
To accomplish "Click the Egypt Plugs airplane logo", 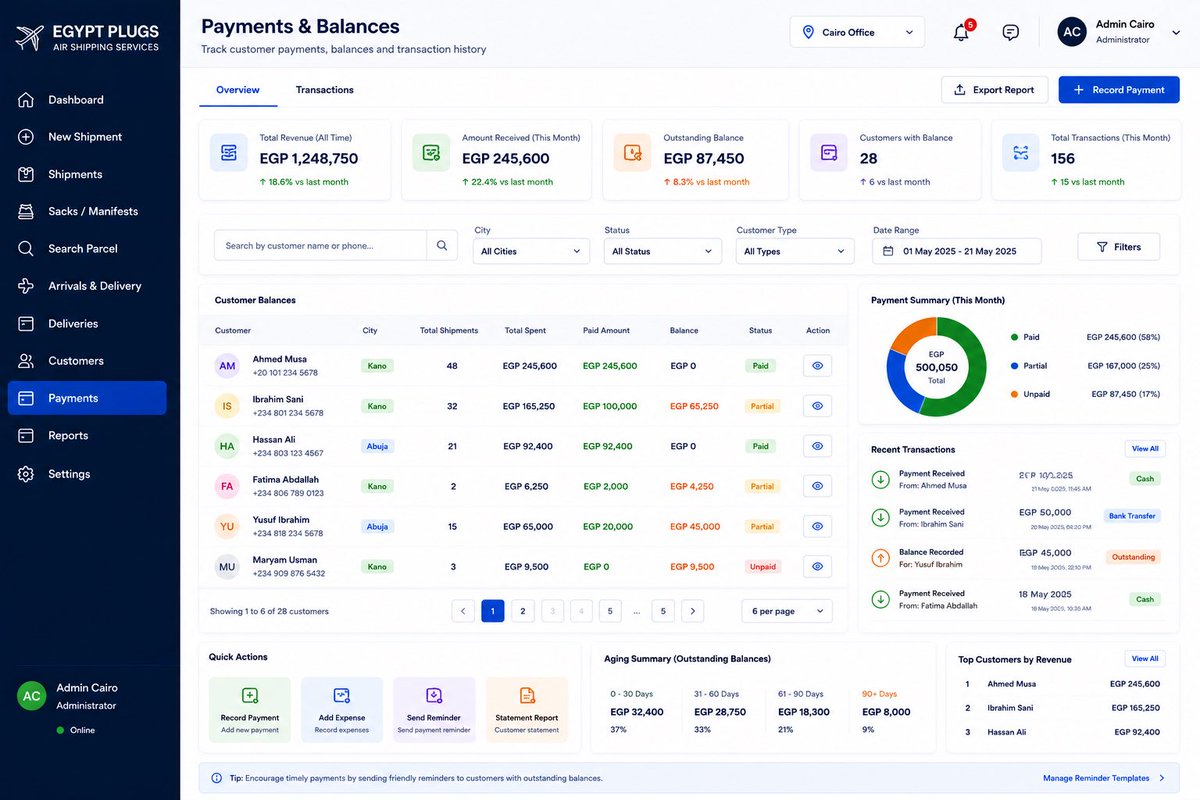I will tap(30, 38).
